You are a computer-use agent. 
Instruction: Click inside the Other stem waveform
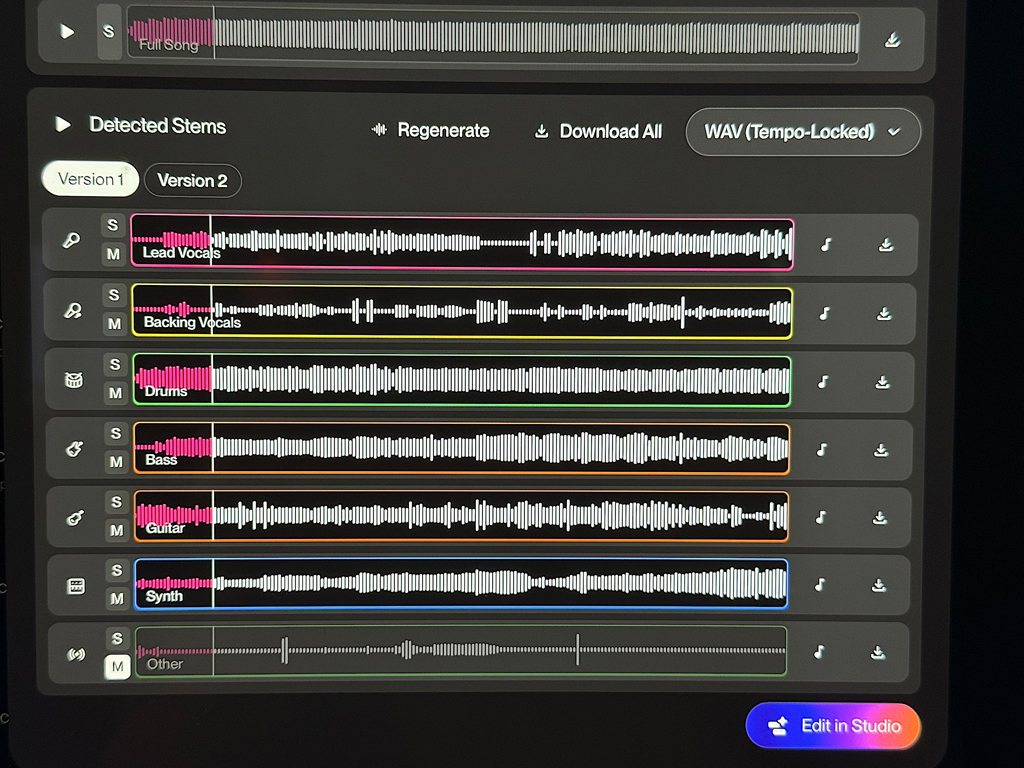coord(461,650)
